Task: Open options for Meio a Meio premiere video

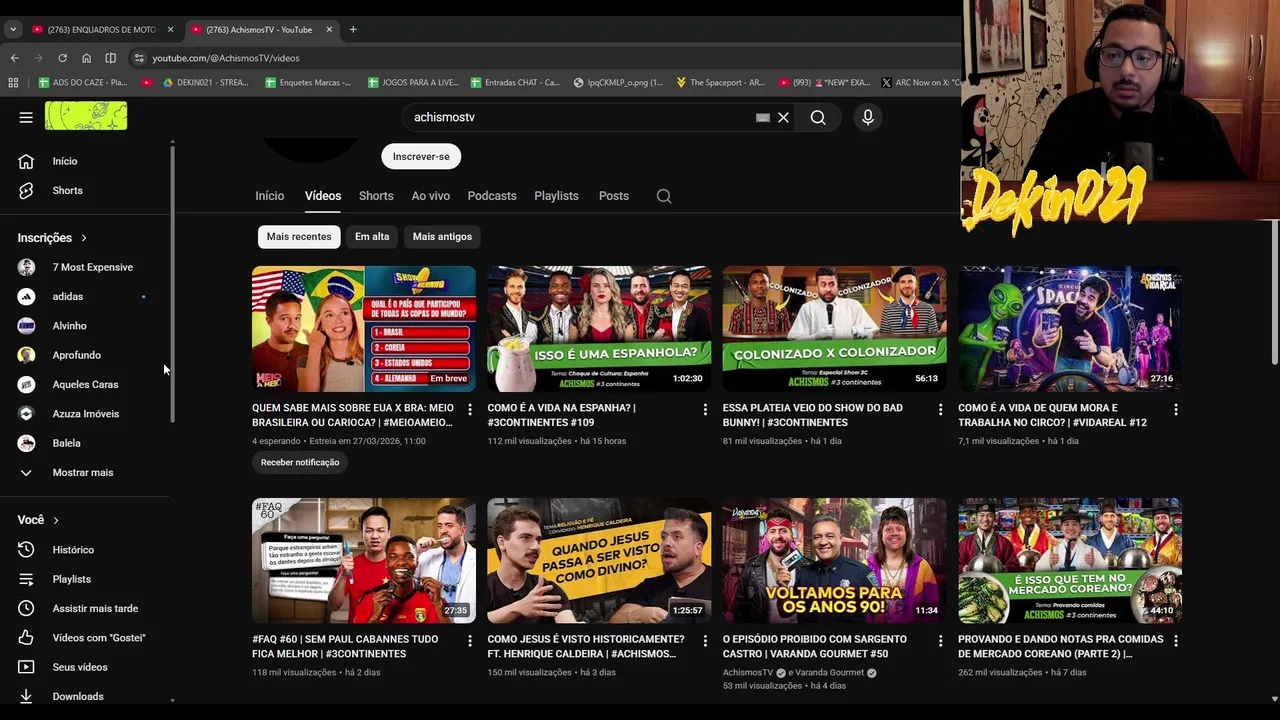Action: 469,409
